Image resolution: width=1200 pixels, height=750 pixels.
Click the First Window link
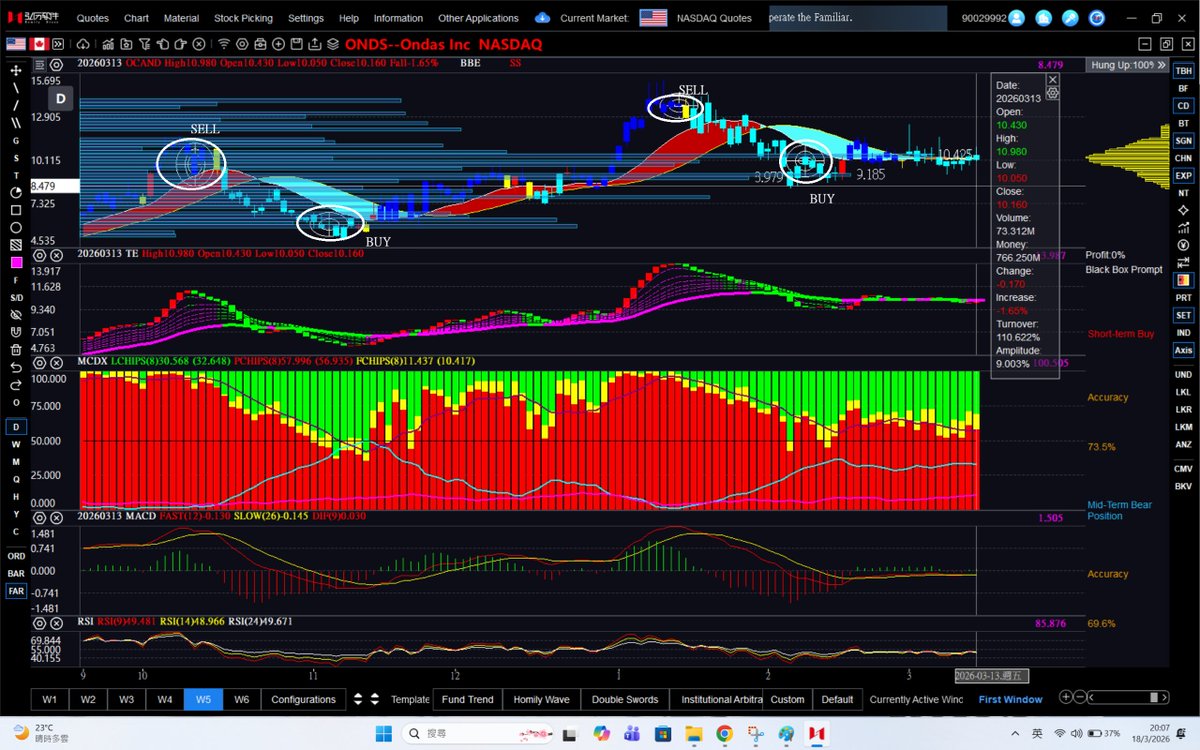(1010, 699)
